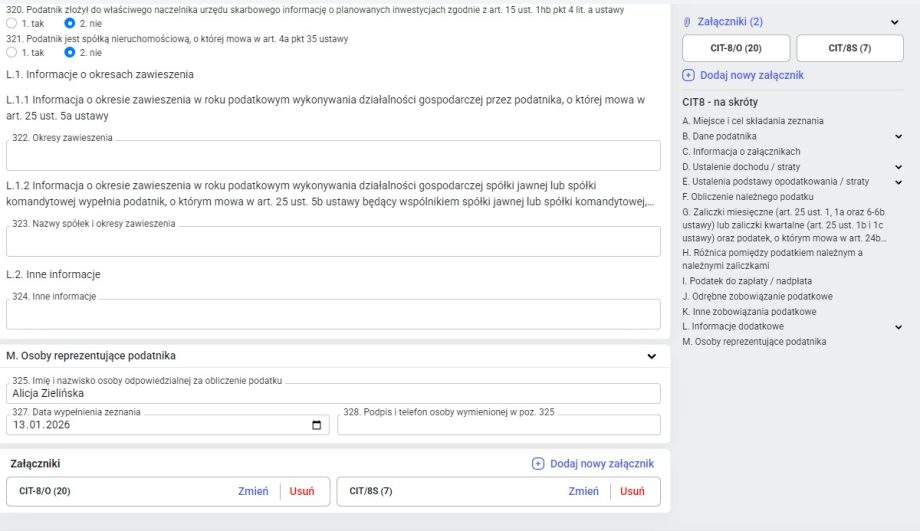Go to 'H. Różnica pomiędzy podatkiem należnym' shortcut
This screenshot has height=531, width=920.
coord(772,259)
